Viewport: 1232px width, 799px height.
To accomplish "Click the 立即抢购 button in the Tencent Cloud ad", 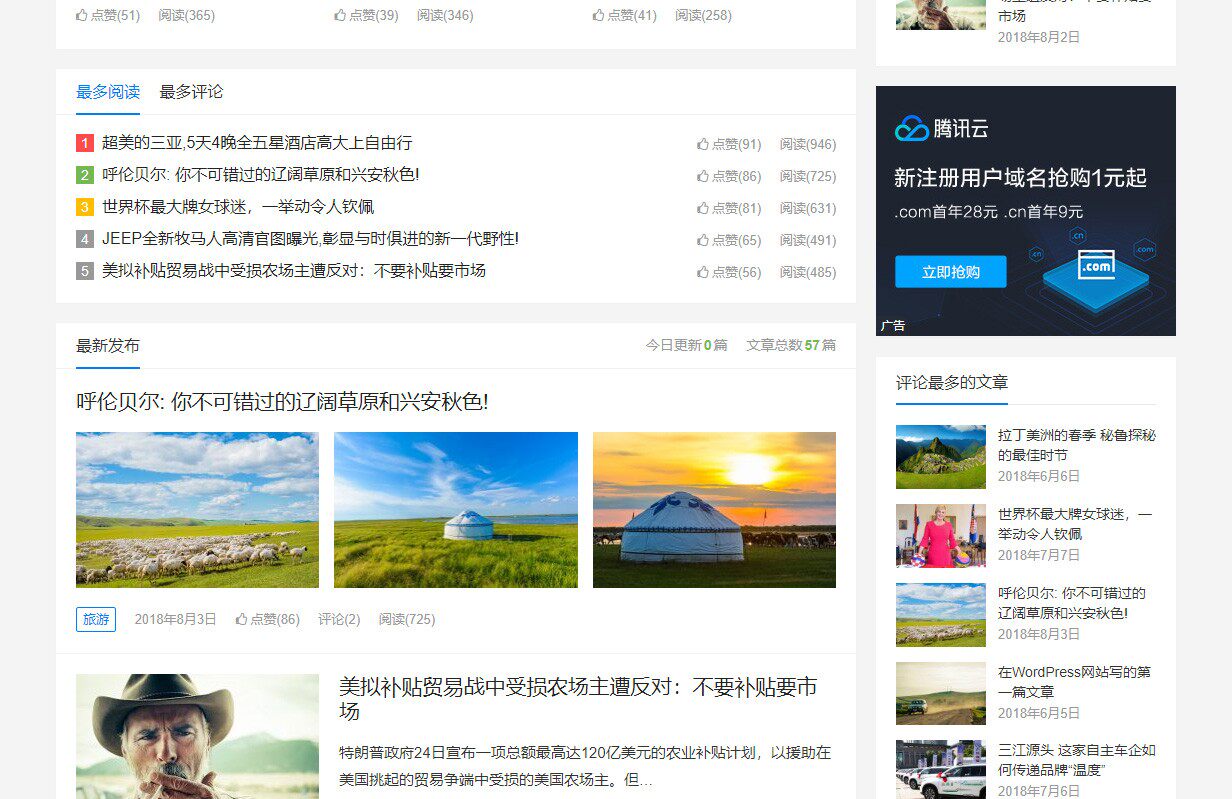I will coord(949,272).
